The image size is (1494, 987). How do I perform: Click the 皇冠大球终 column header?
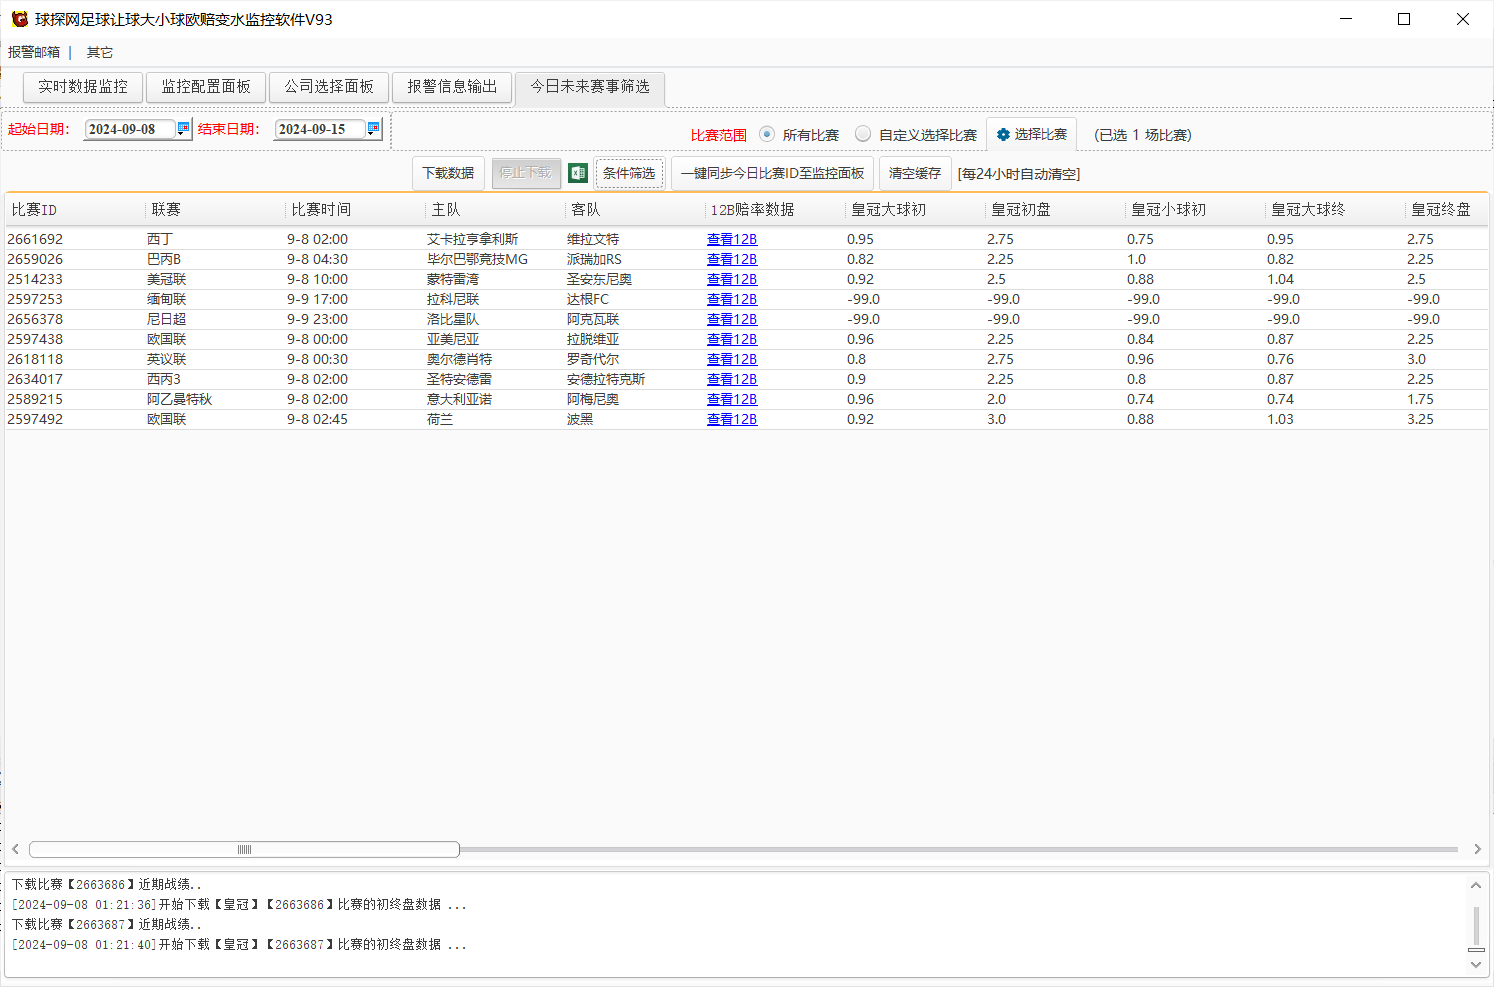(1335, 210)
